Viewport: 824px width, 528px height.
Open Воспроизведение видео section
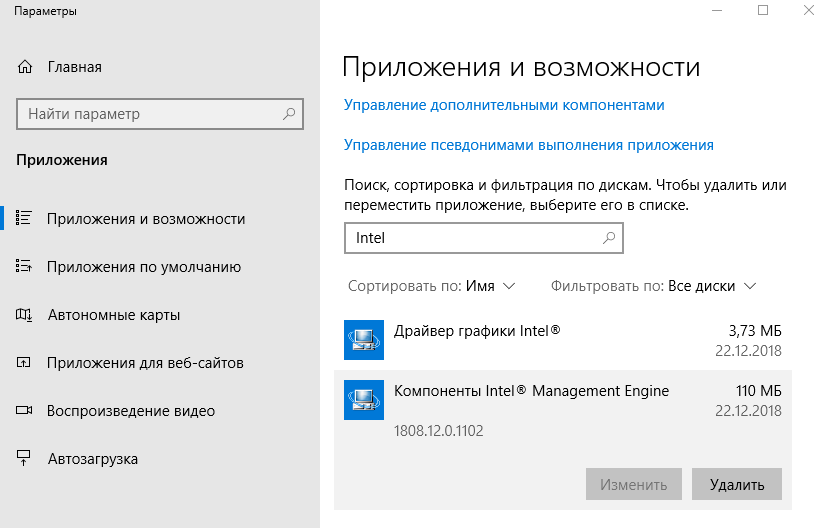click(131, 411)
